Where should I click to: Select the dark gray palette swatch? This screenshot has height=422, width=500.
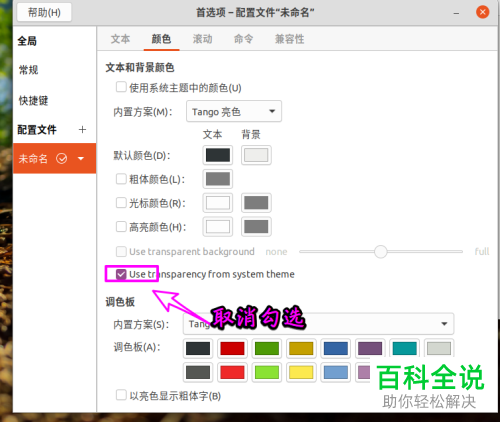pos(198,372)
